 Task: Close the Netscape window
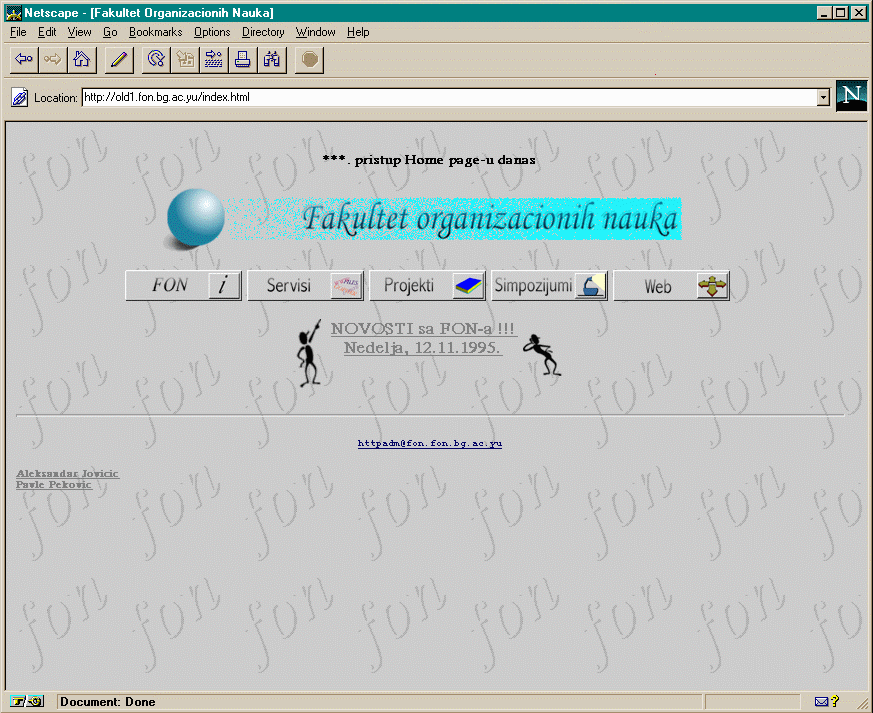[x=859, y=12]
